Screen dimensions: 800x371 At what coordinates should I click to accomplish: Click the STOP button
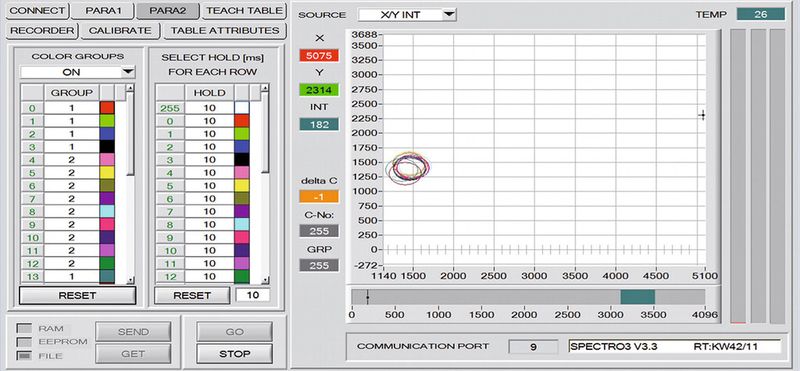coord(235,353)
